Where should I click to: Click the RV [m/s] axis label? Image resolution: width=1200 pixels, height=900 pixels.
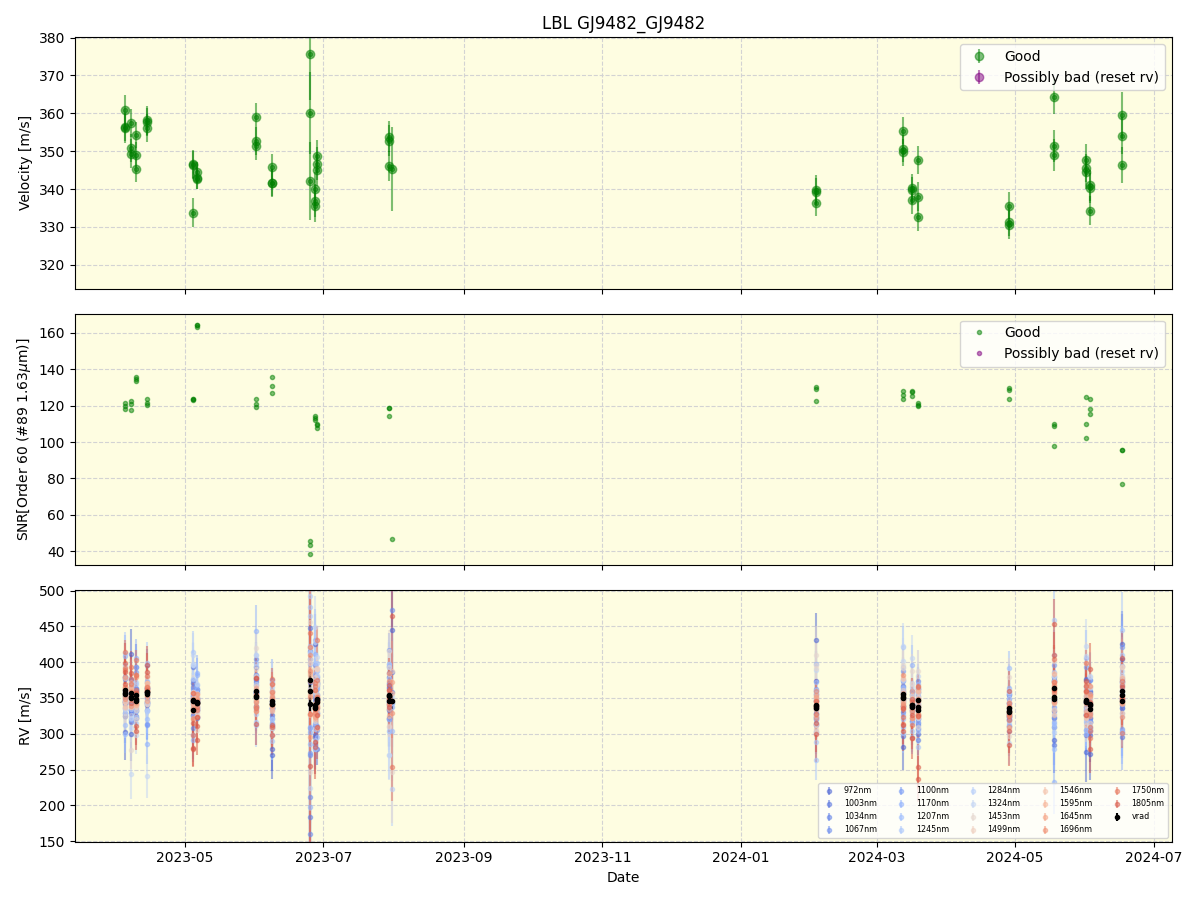25,716
